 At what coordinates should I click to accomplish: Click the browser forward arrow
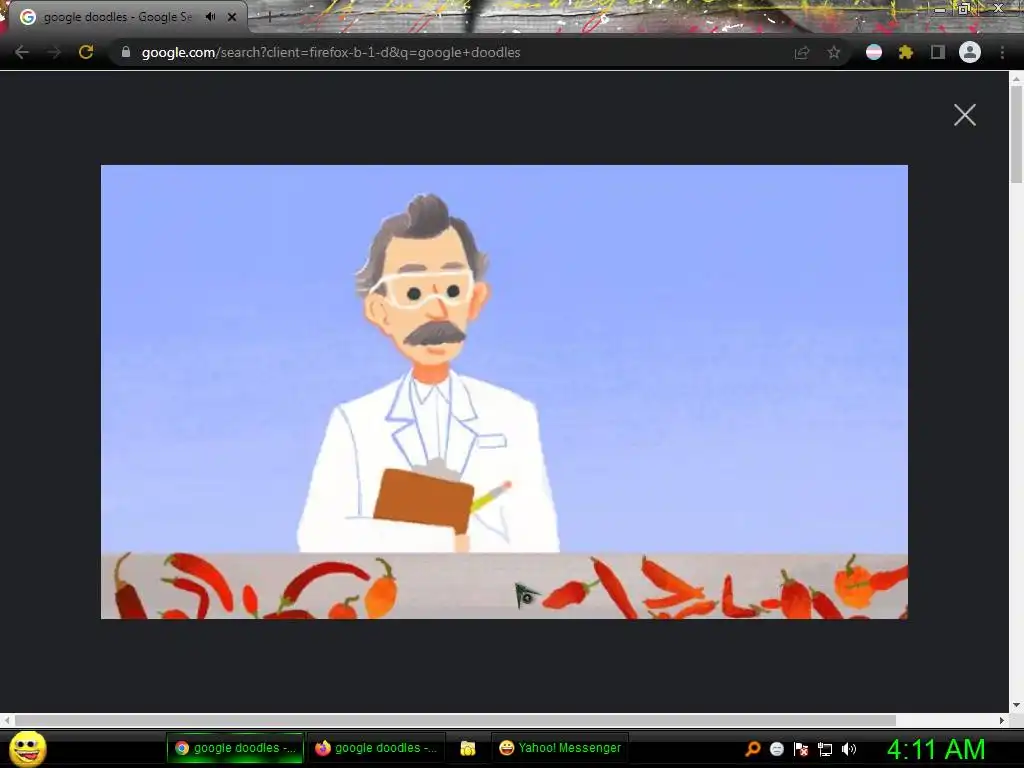tap(54, 52)
